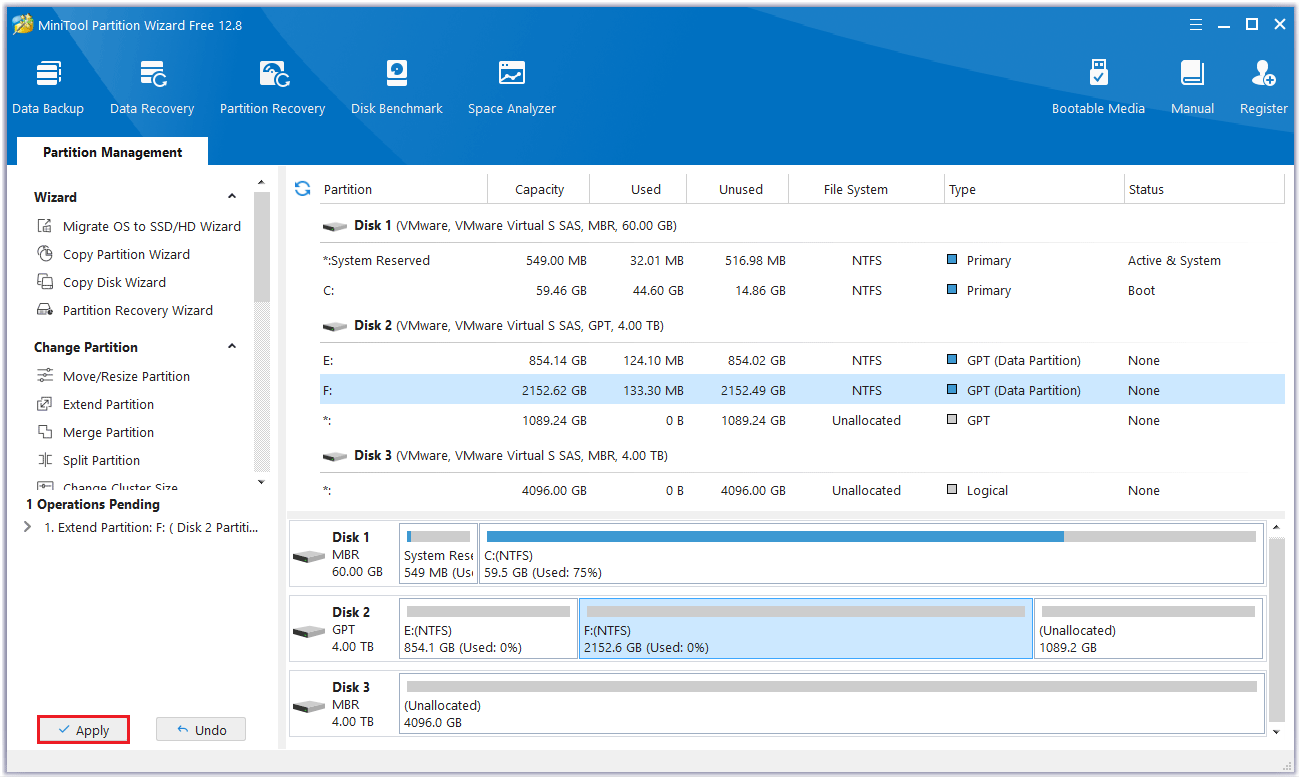Select the 1089.24 GB unallocated row

pyautogui.click(x=802, y=421)
